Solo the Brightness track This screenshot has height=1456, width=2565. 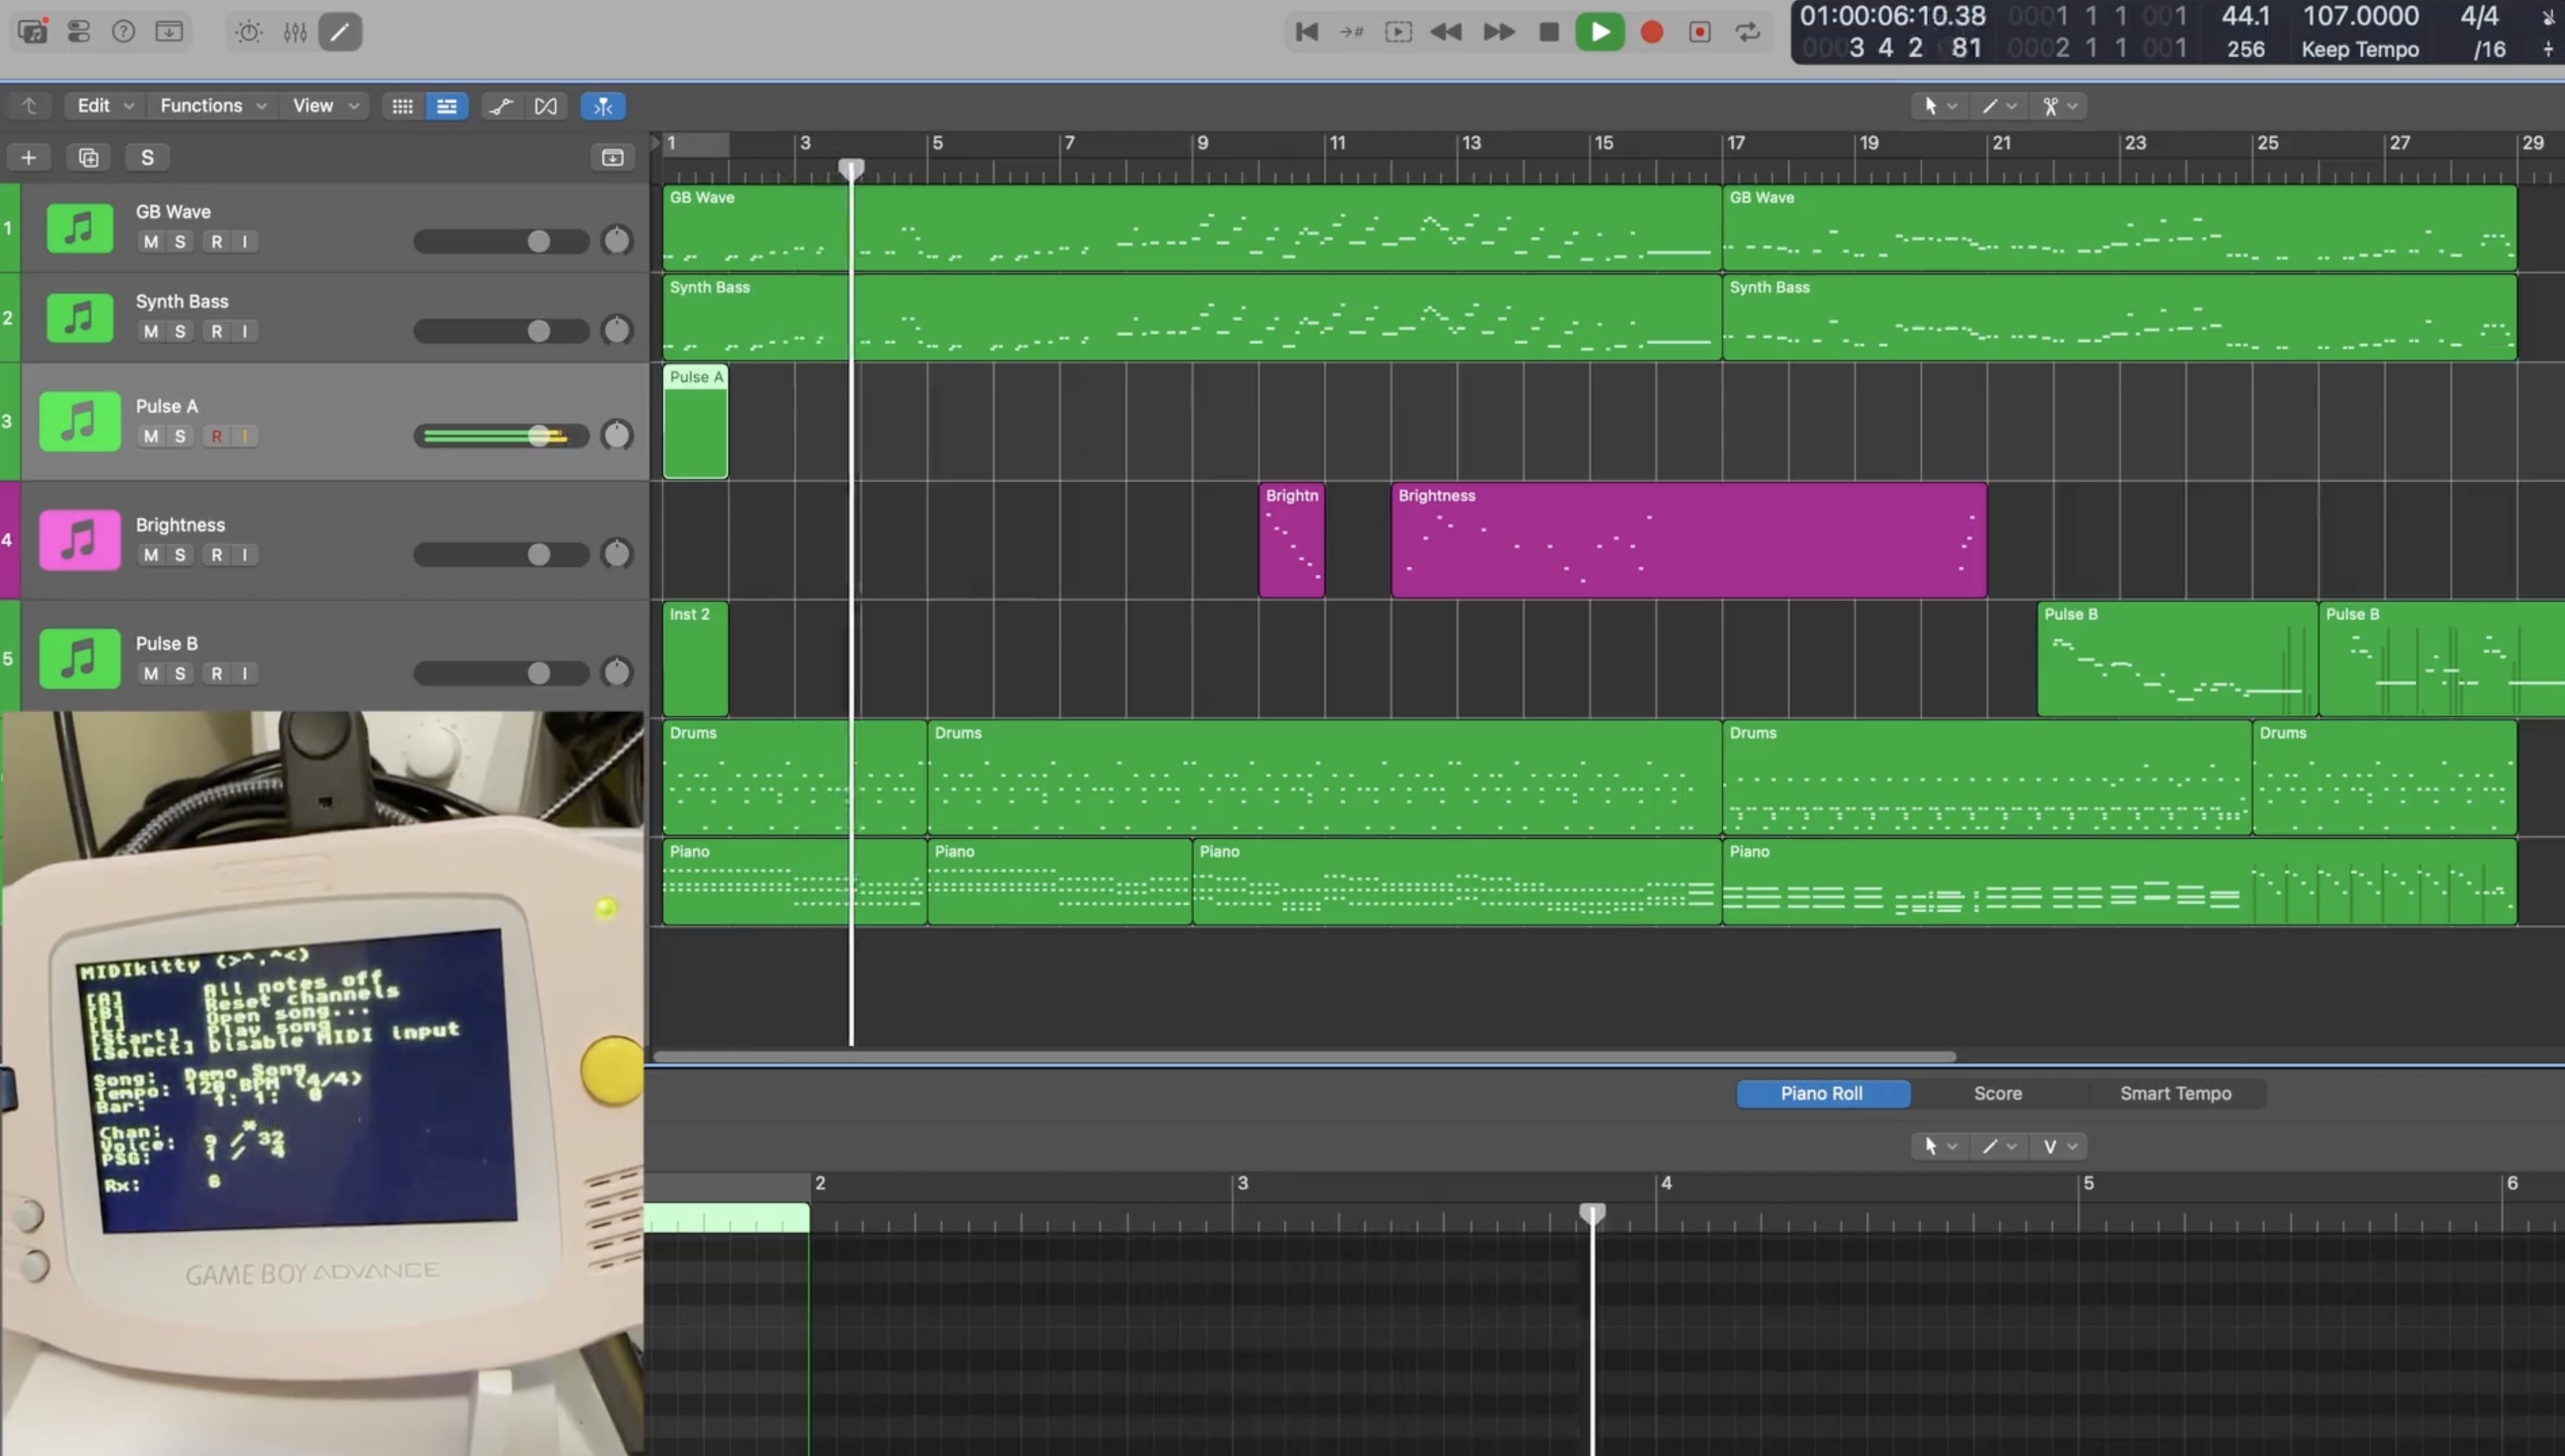coord(180,555)
